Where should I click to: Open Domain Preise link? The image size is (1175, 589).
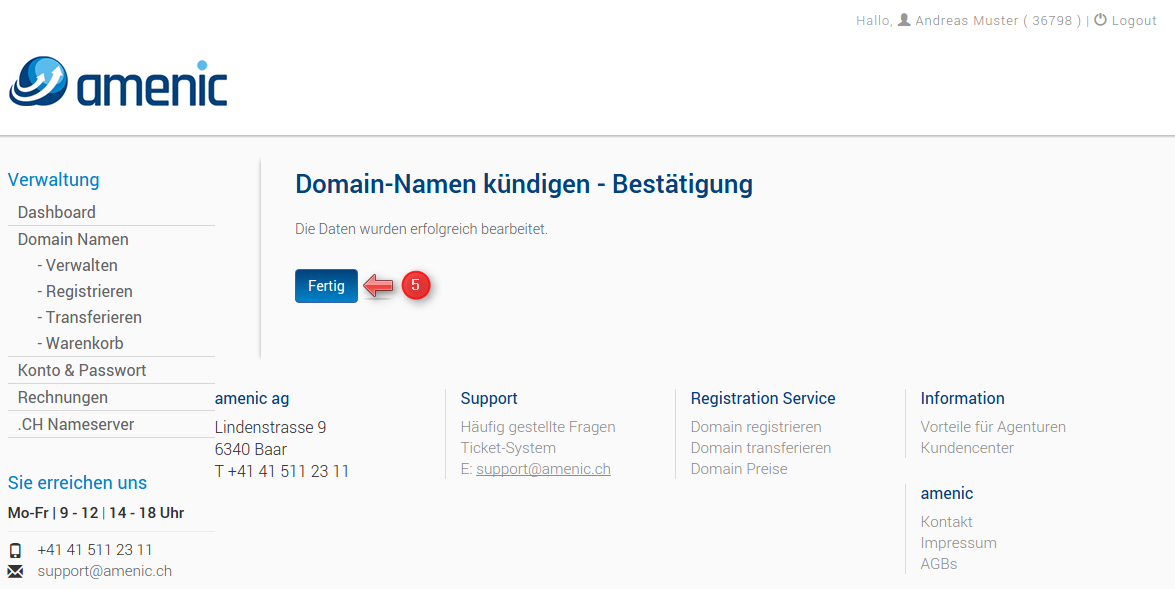coord(739,469)
